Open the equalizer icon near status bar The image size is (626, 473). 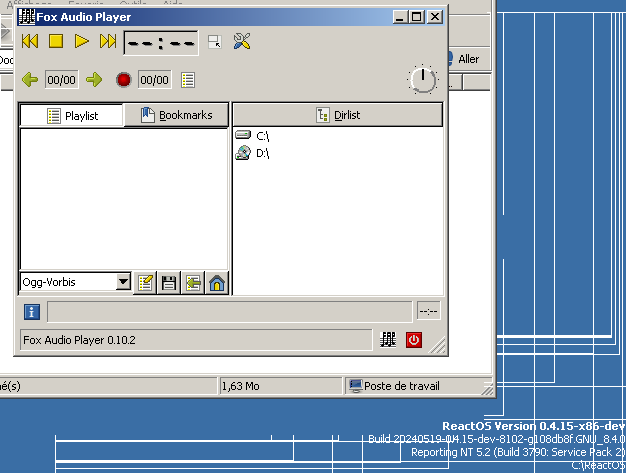pos(388,340)
